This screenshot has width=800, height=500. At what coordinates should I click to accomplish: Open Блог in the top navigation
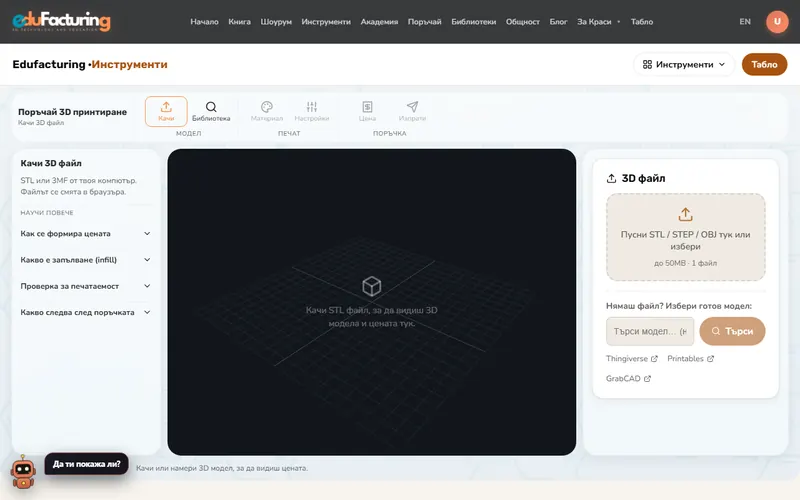558,21
